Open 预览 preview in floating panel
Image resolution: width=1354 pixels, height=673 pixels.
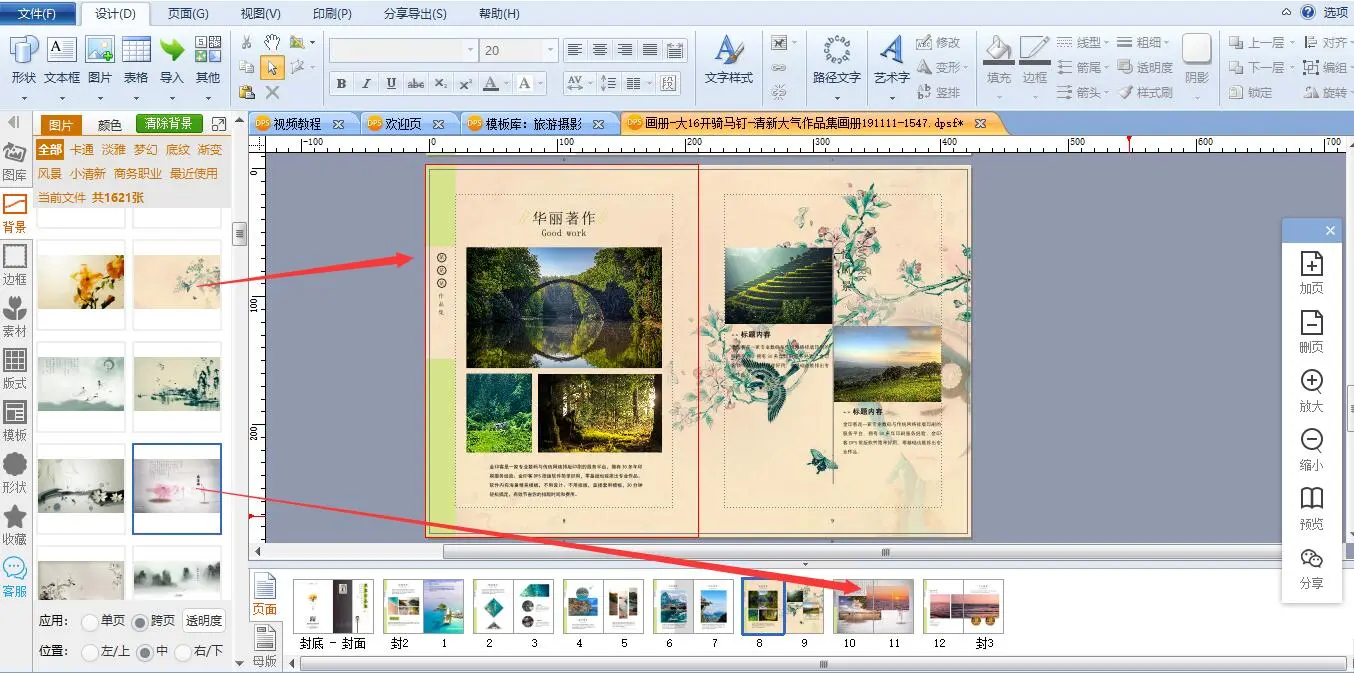point(1311,508)
